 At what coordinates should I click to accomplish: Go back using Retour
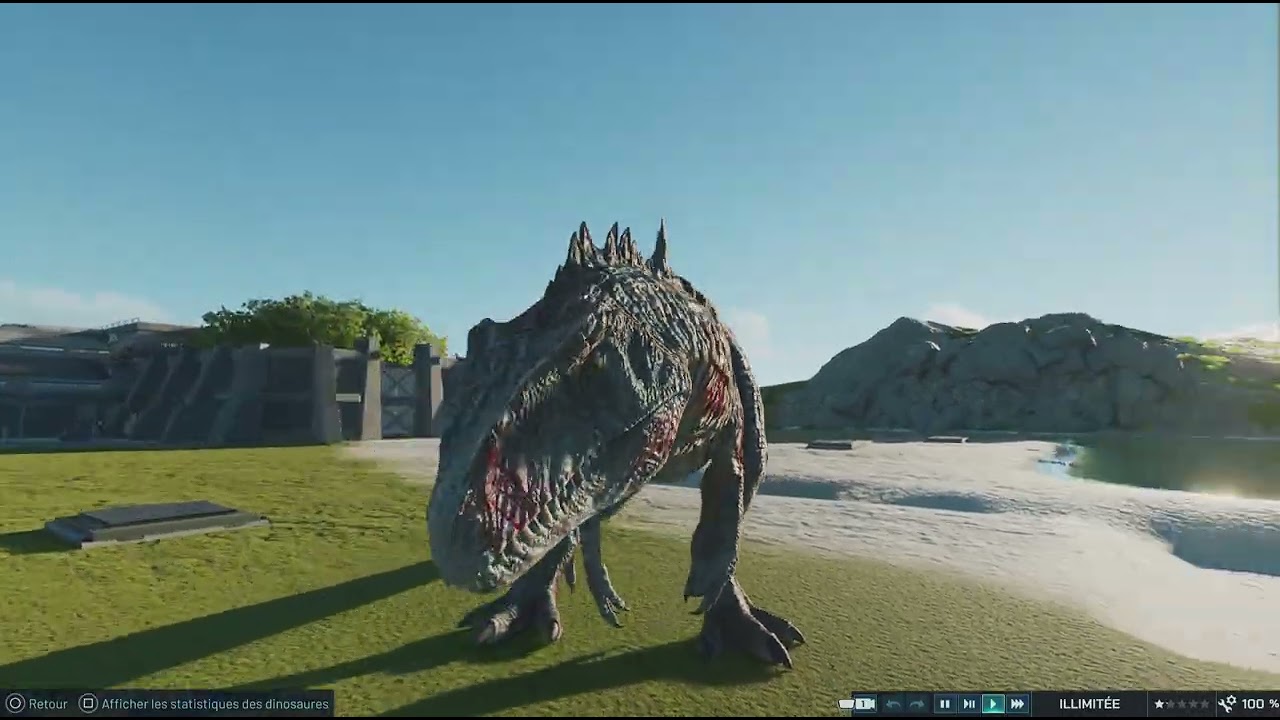pyautogui.click(x=47, y=704)
